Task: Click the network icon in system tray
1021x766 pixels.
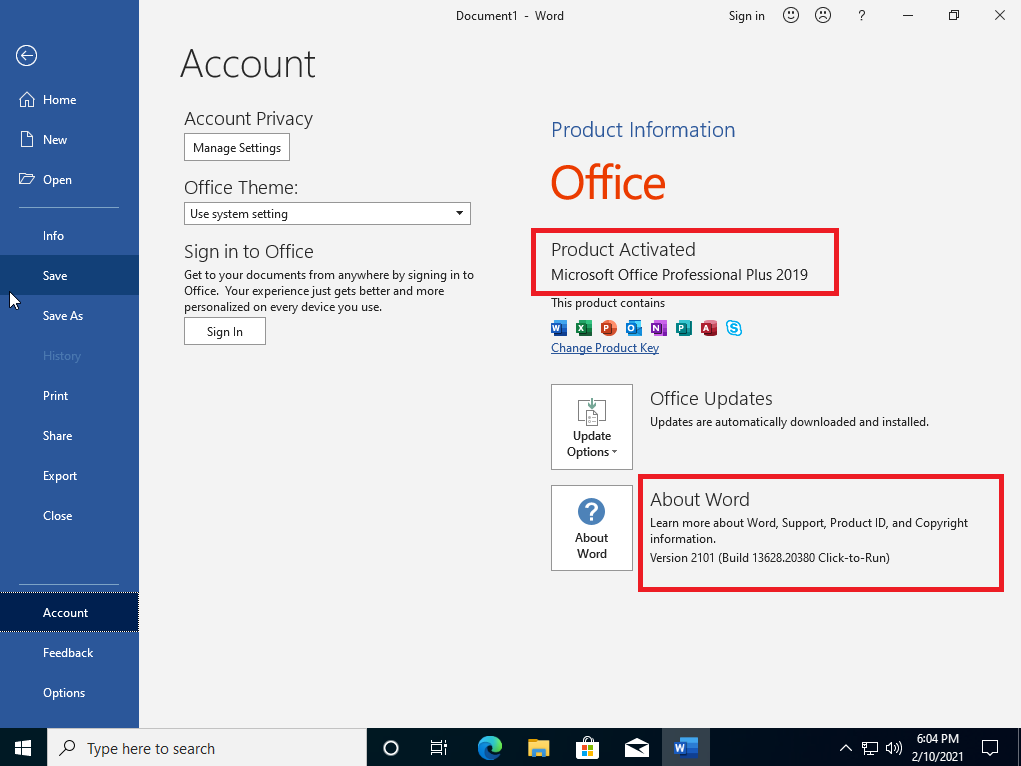Action: [870, 748]
